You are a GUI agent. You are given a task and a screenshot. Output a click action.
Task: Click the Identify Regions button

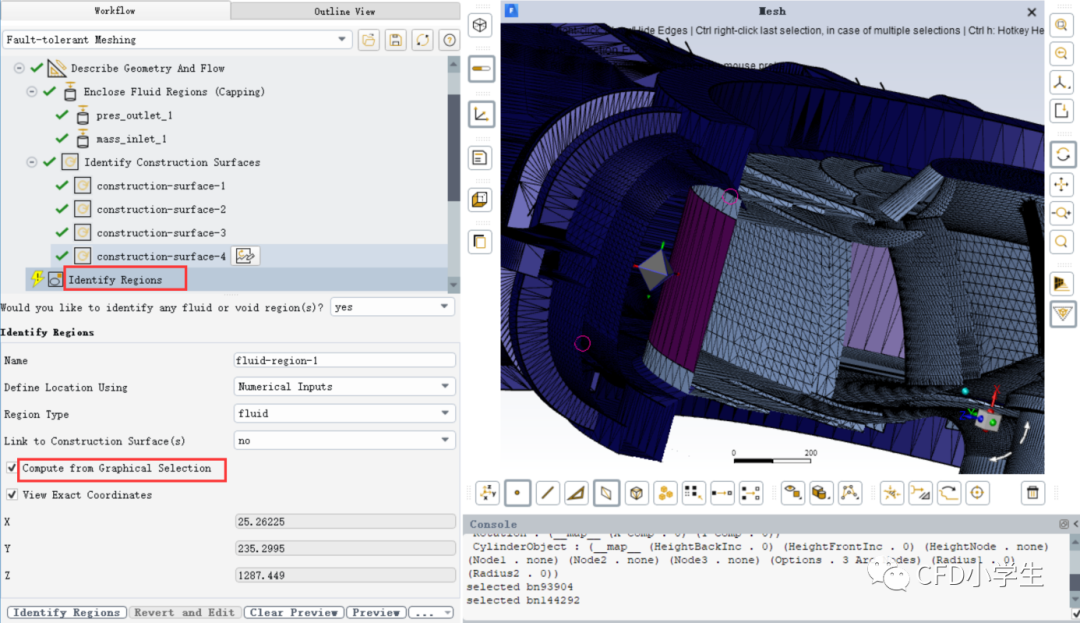coord(67,612)
